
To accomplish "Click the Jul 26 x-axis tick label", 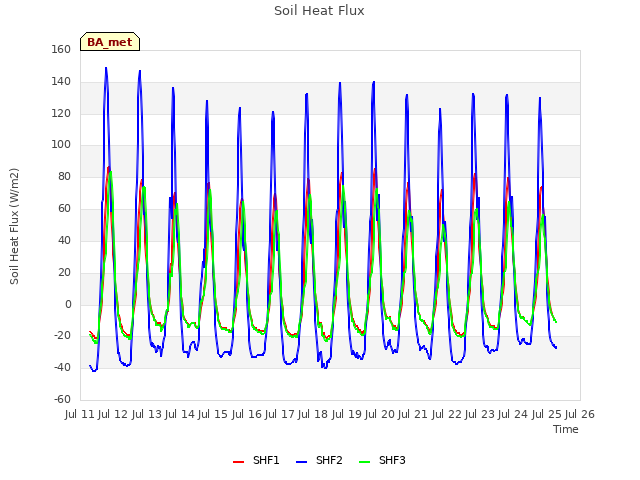I will (x=580, y=414).
